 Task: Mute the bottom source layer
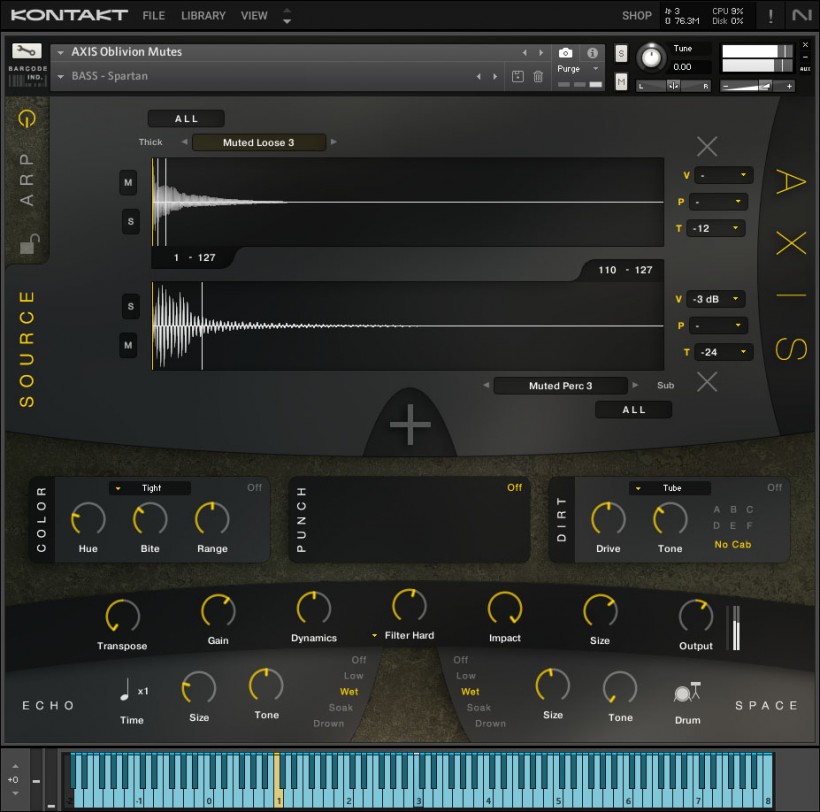128,345
